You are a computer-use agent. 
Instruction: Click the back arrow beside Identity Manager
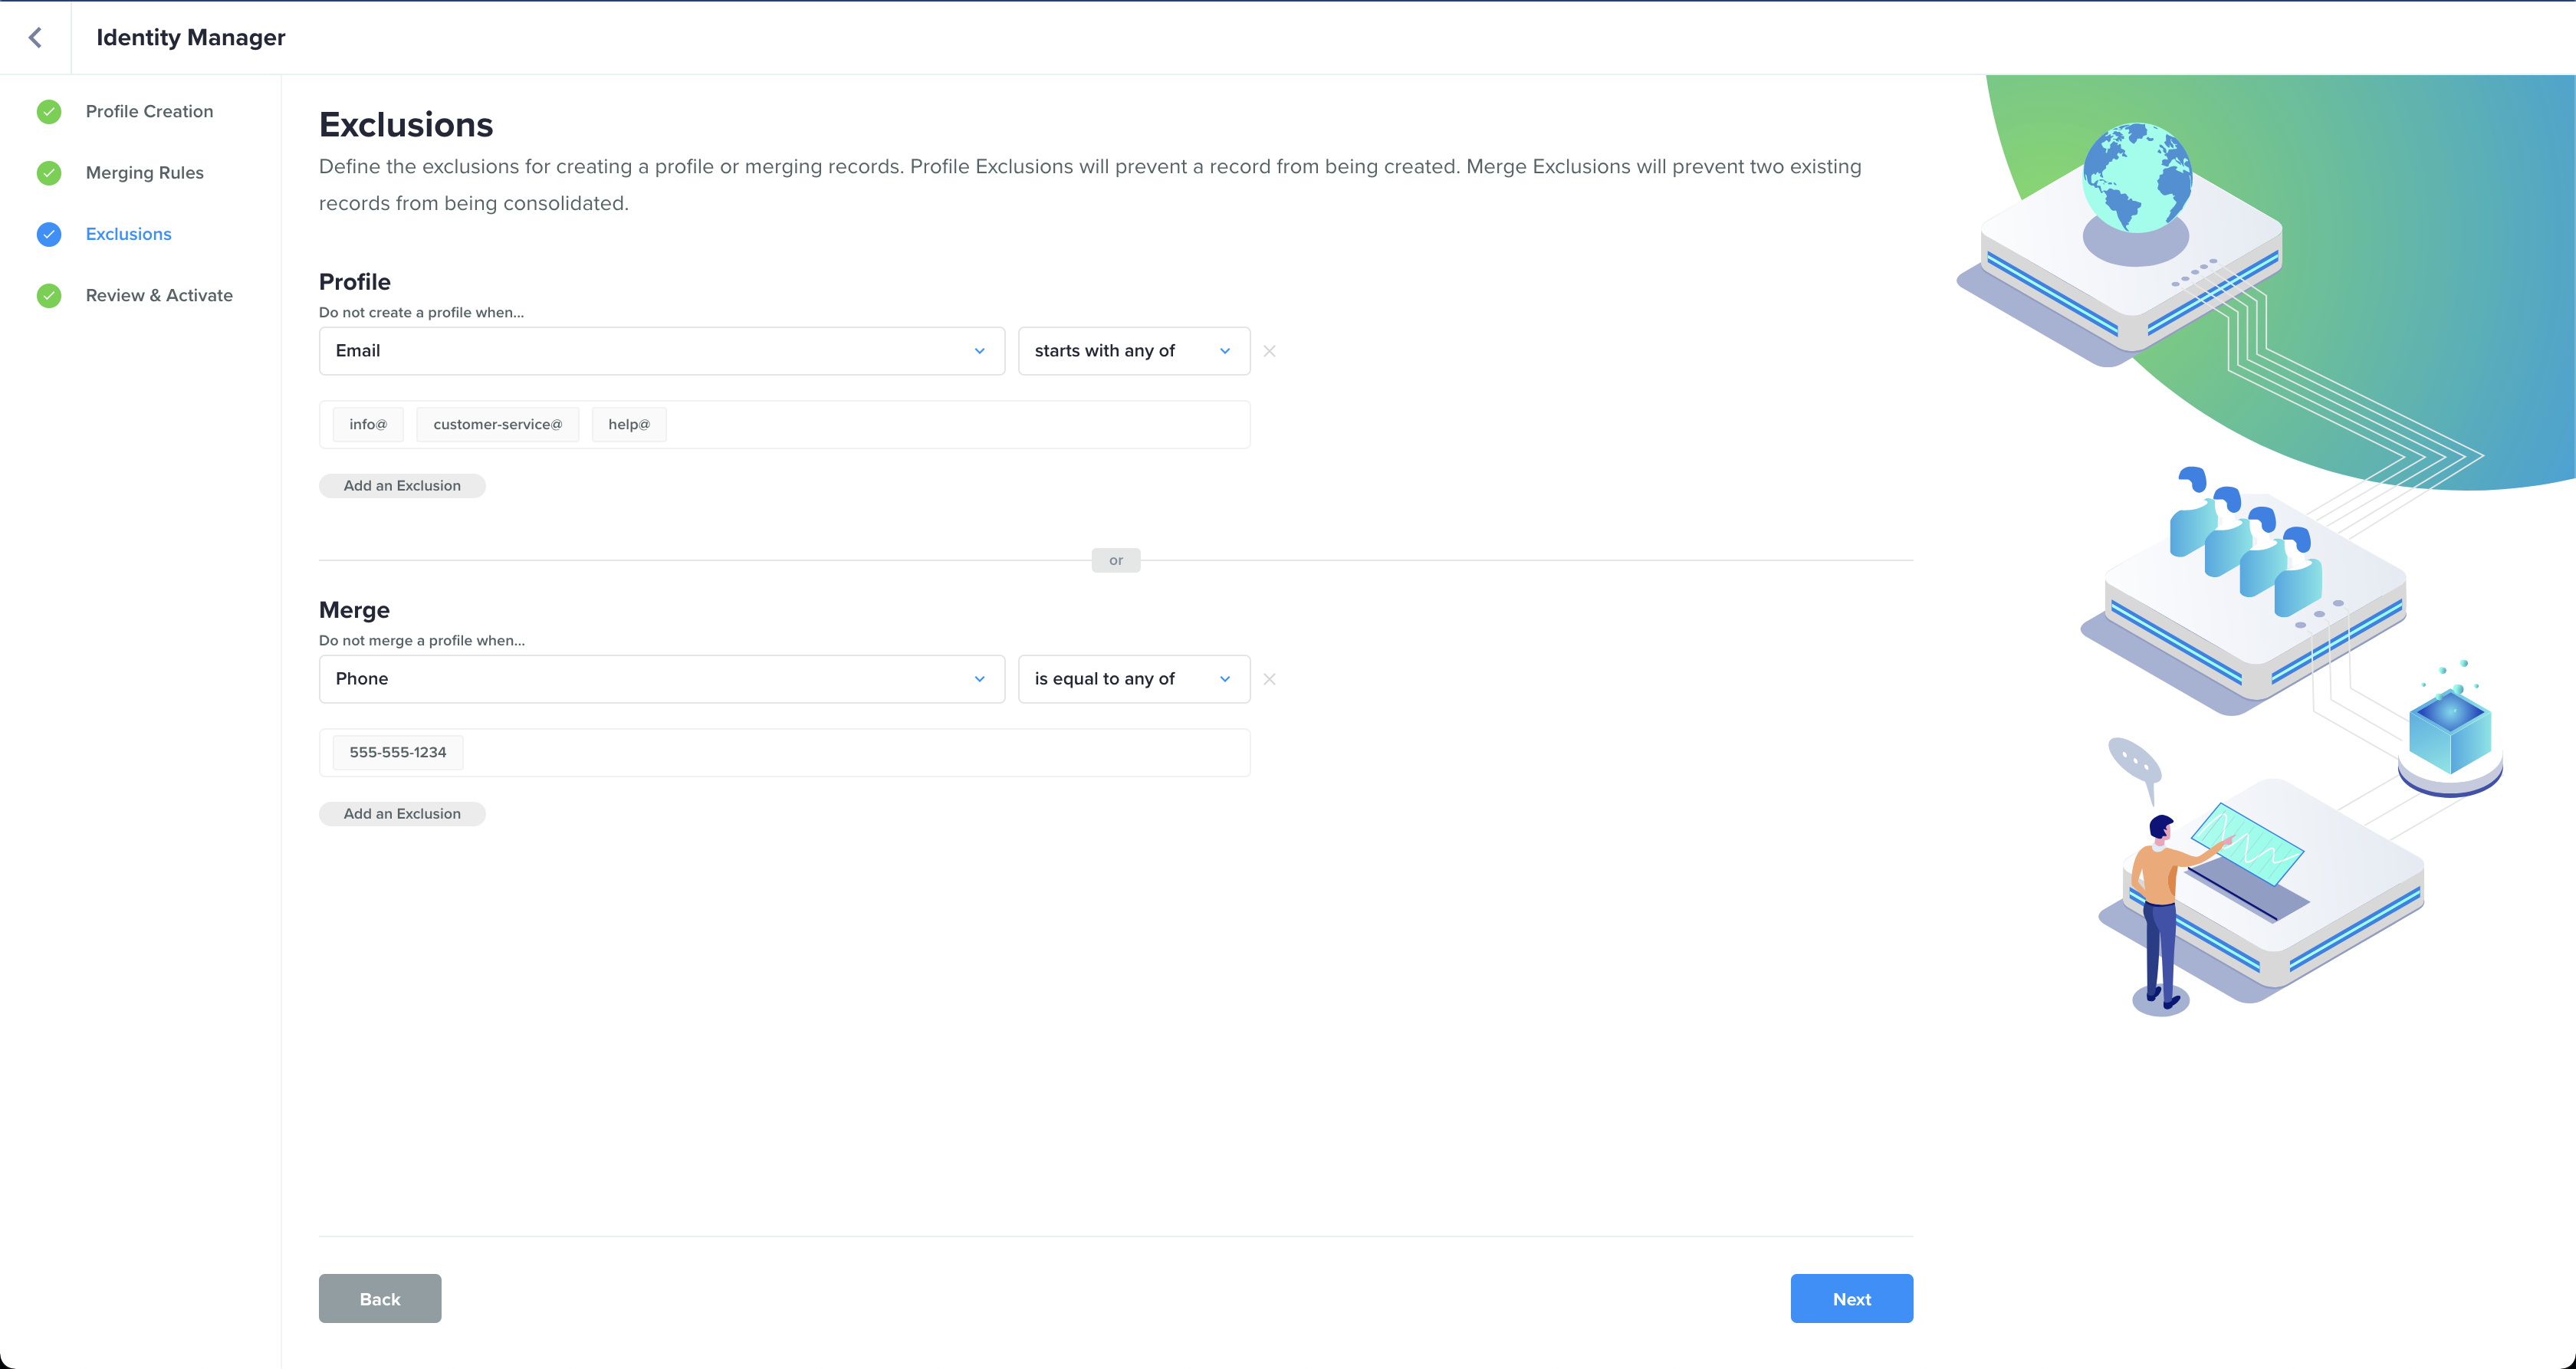point(35,37)
